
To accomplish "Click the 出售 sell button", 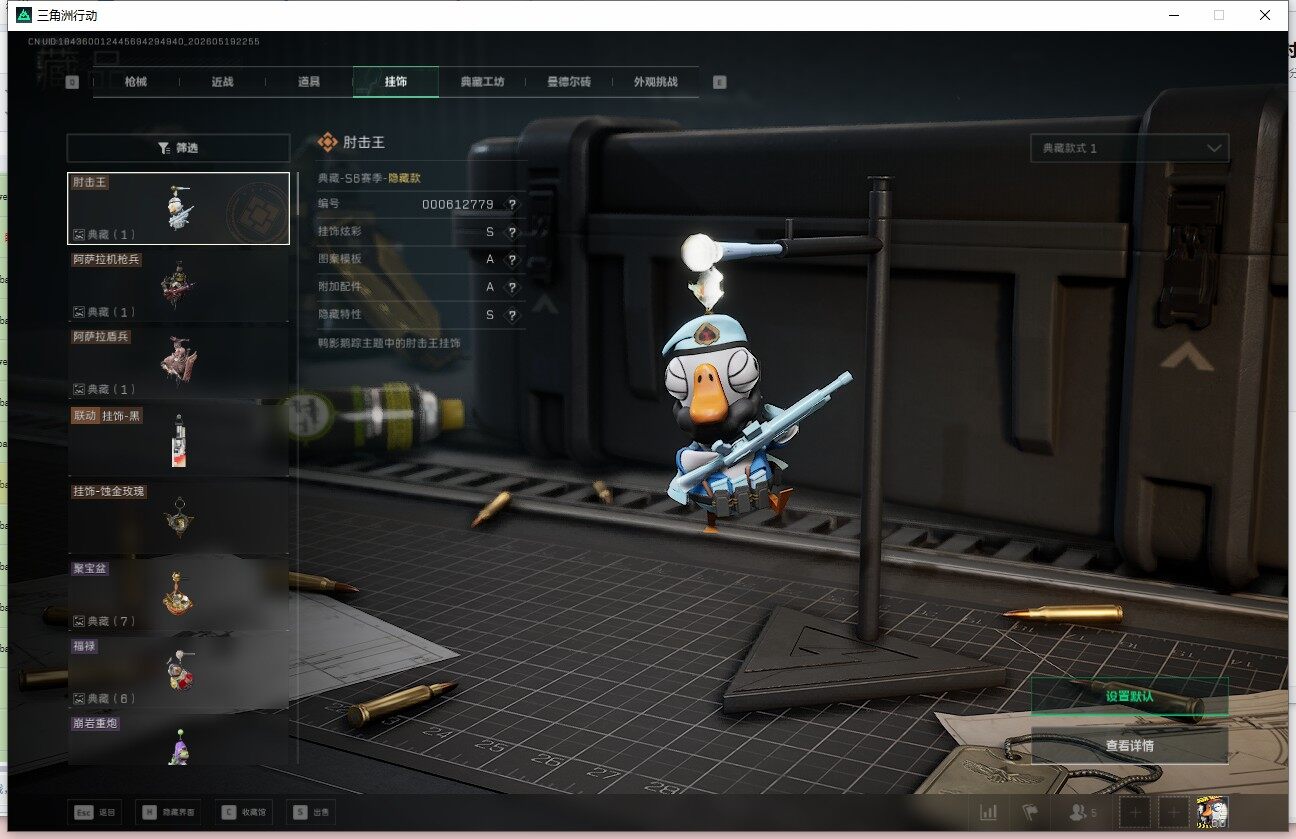I will pyautogui.click(x=311, y=813).
